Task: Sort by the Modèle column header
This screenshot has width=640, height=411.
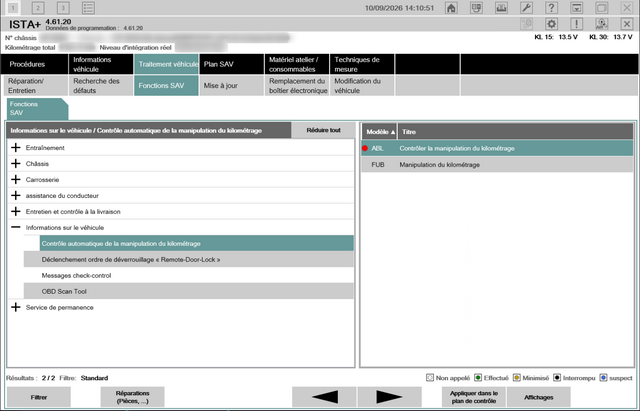Action: [x=379, y=132]
